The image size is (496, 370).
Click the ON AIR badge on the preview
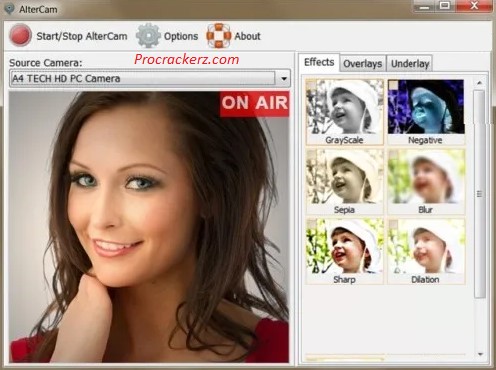click(254, 103)
